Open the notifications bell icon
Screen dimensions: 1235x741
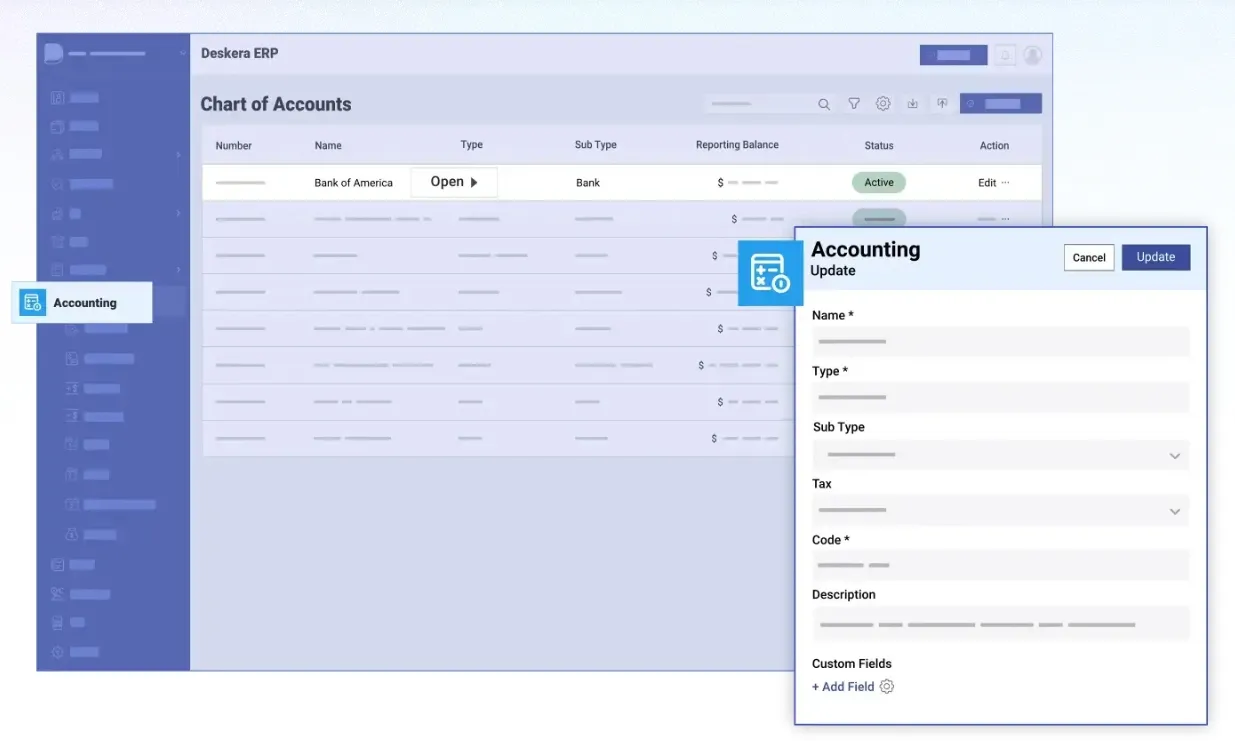point(1005,55)
